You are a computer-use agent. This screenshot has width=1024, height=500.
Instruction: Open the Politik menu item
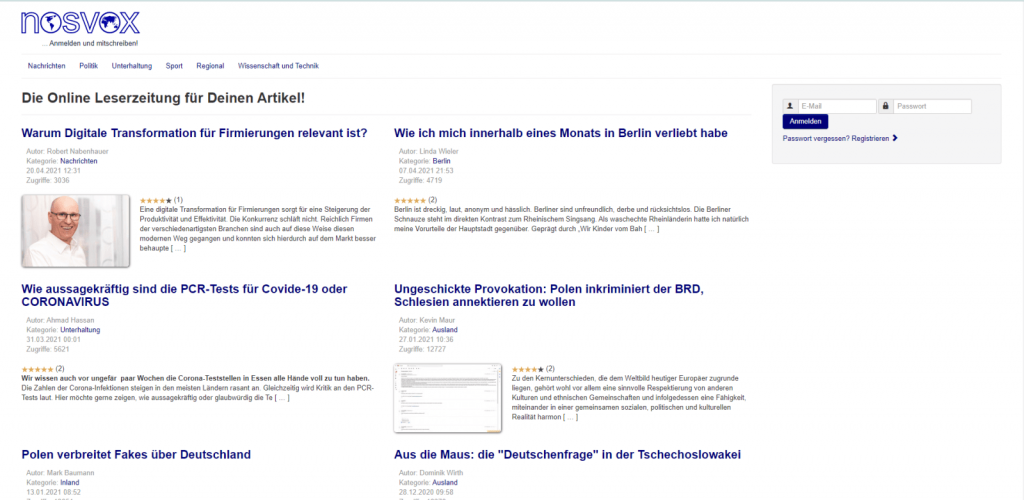(89, 66)
